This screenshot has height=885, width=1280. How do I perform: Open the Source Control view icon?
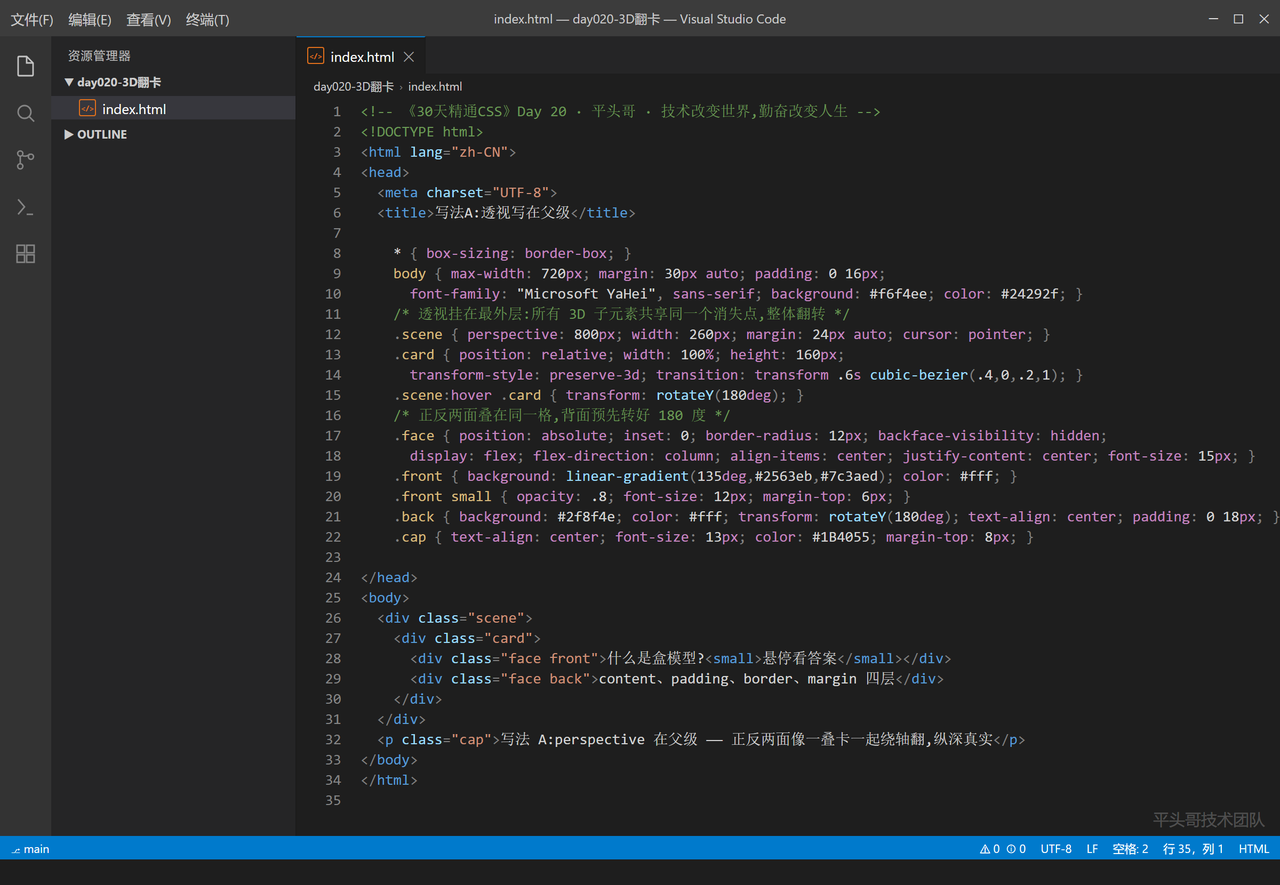(x=26, y=160)
